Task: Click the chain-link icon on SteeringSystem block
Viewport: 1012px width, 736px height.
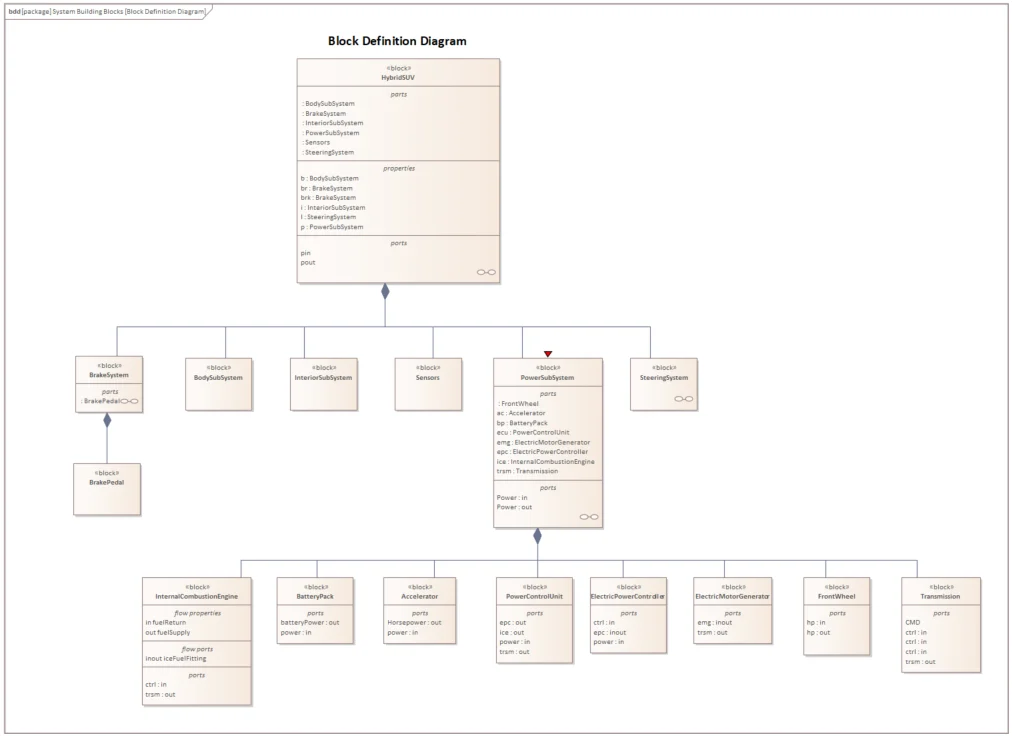Action: click(684, 397)
